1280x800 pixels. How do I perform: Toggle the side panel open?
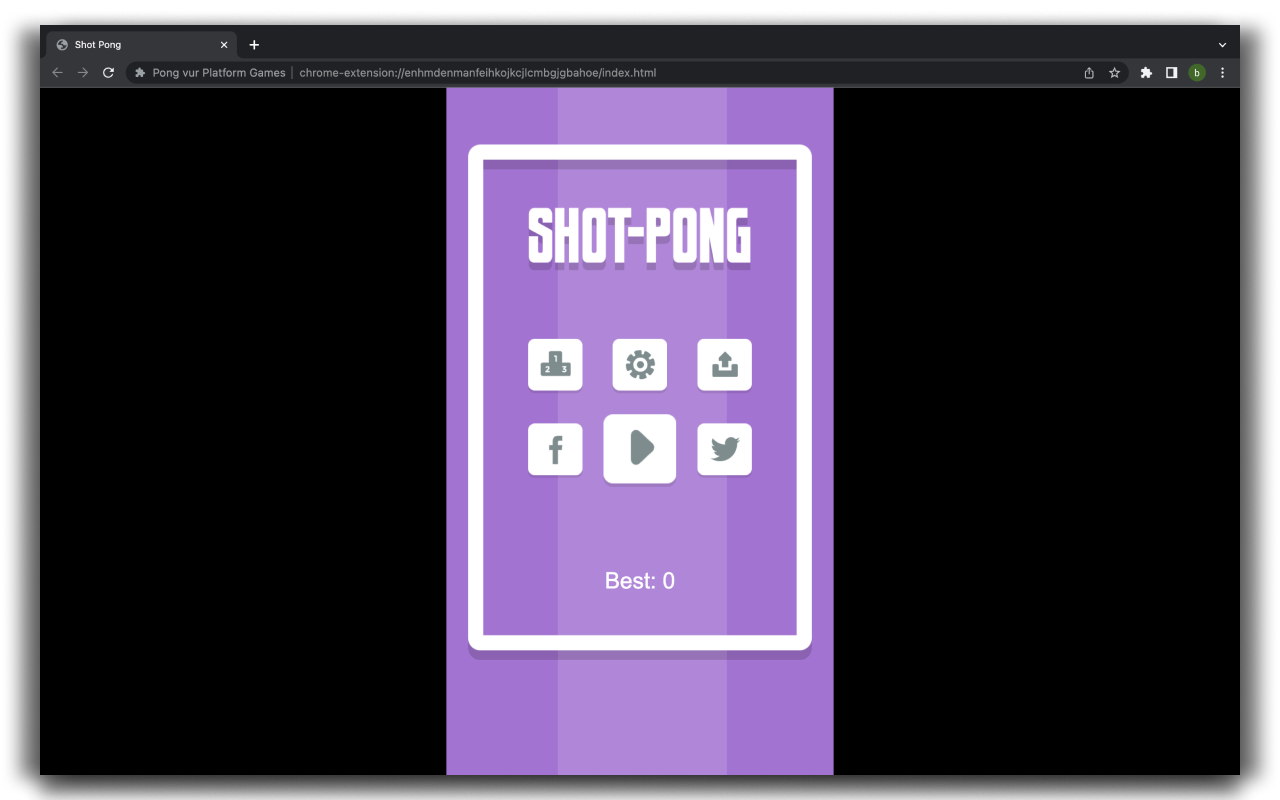1171,72
